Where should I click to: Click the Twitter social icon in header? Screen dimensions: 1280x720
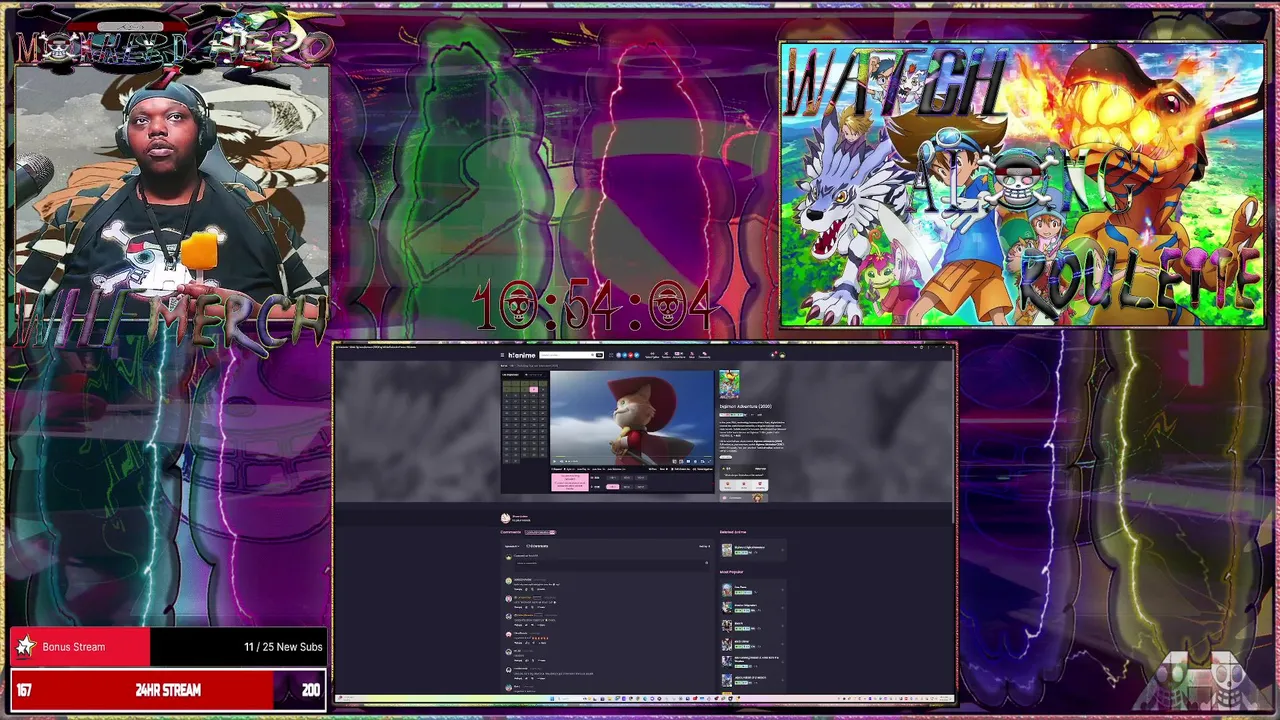point(637,355)
